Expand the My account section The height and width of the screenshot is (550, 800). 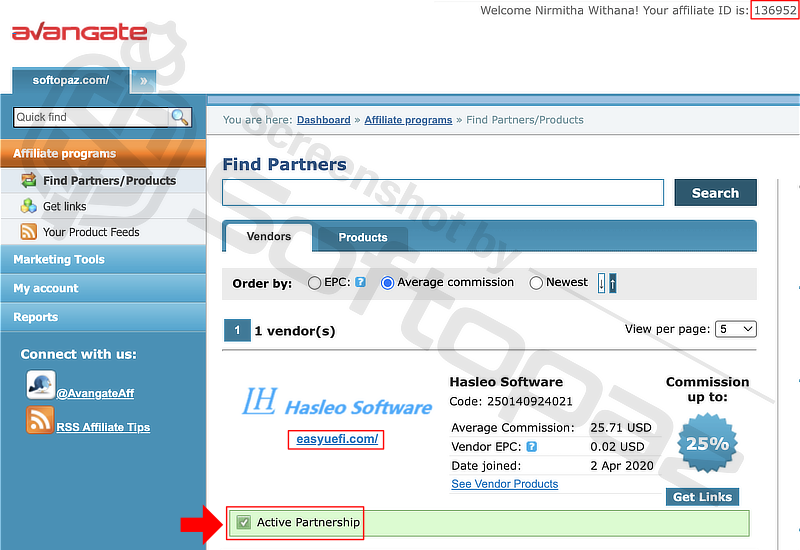coord(103,288)
